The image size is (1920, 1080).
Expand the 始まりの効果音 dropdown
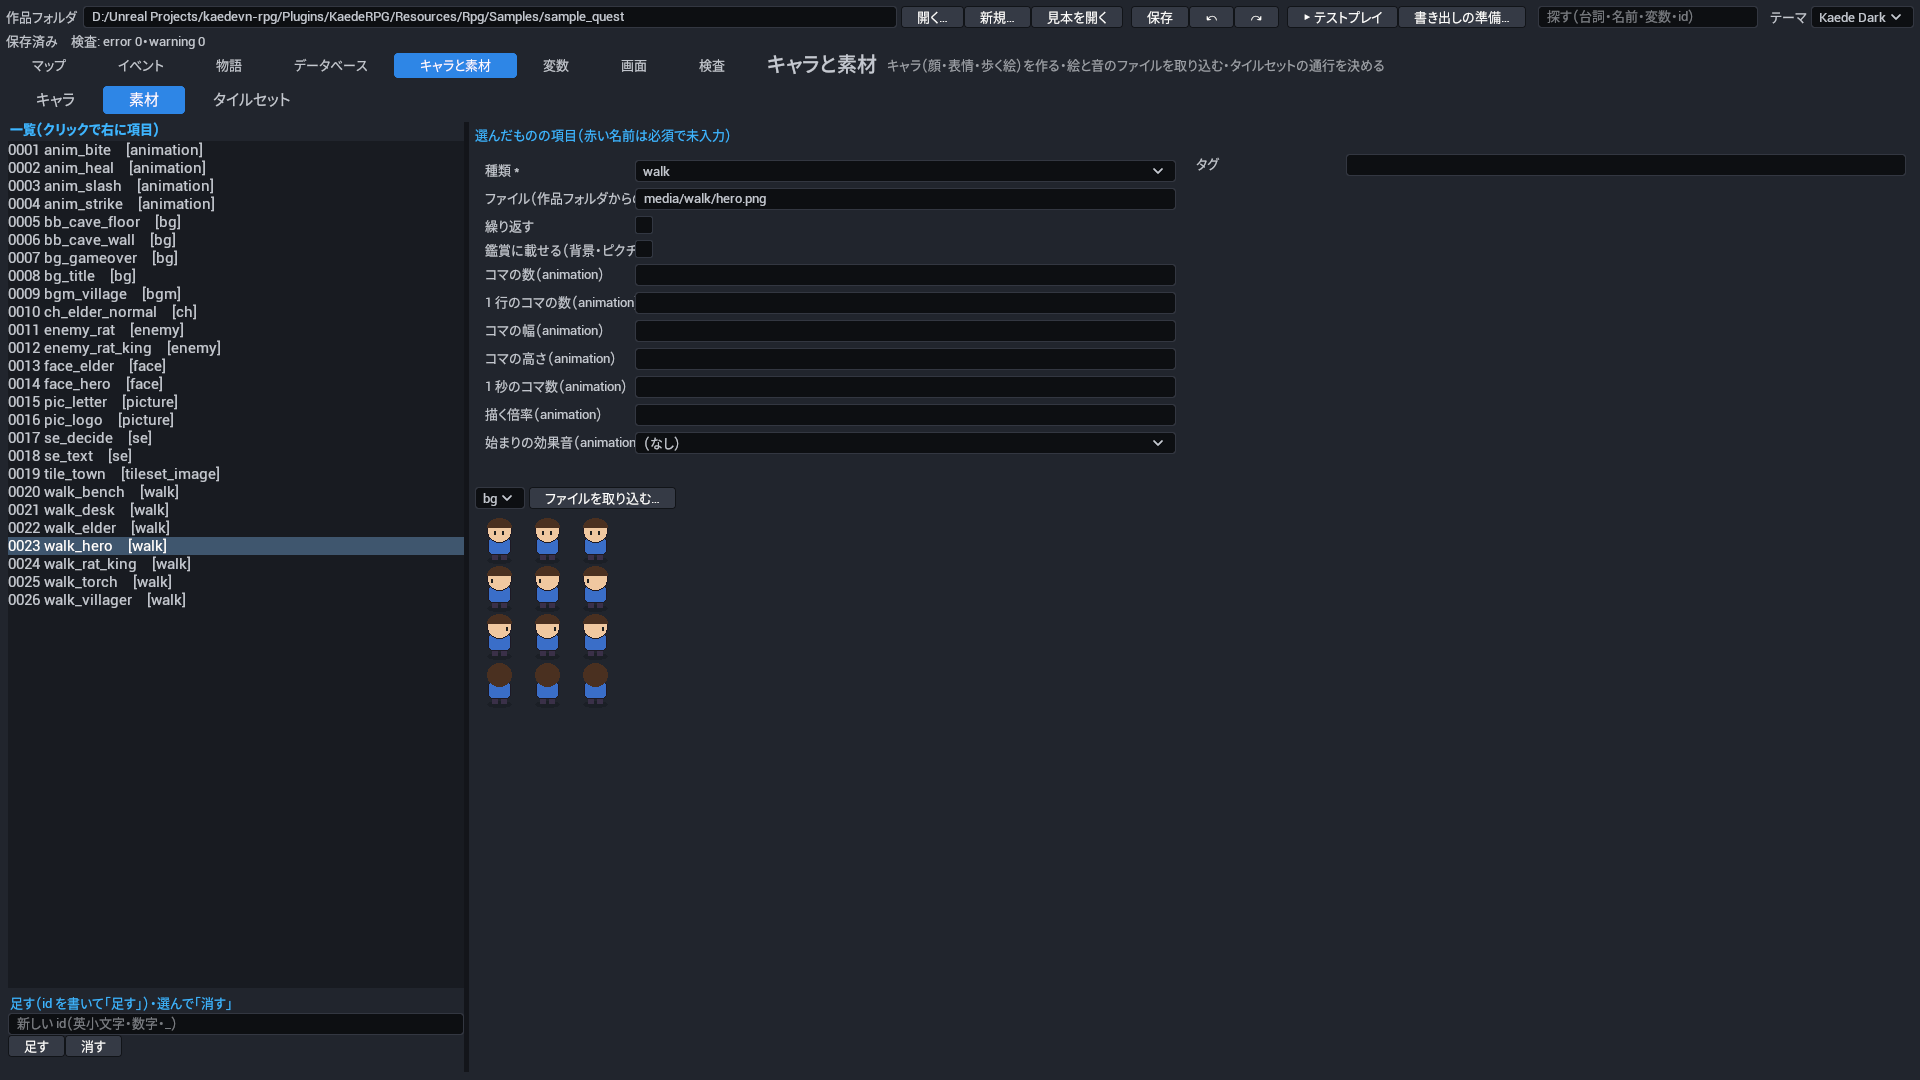click(905, 443)
